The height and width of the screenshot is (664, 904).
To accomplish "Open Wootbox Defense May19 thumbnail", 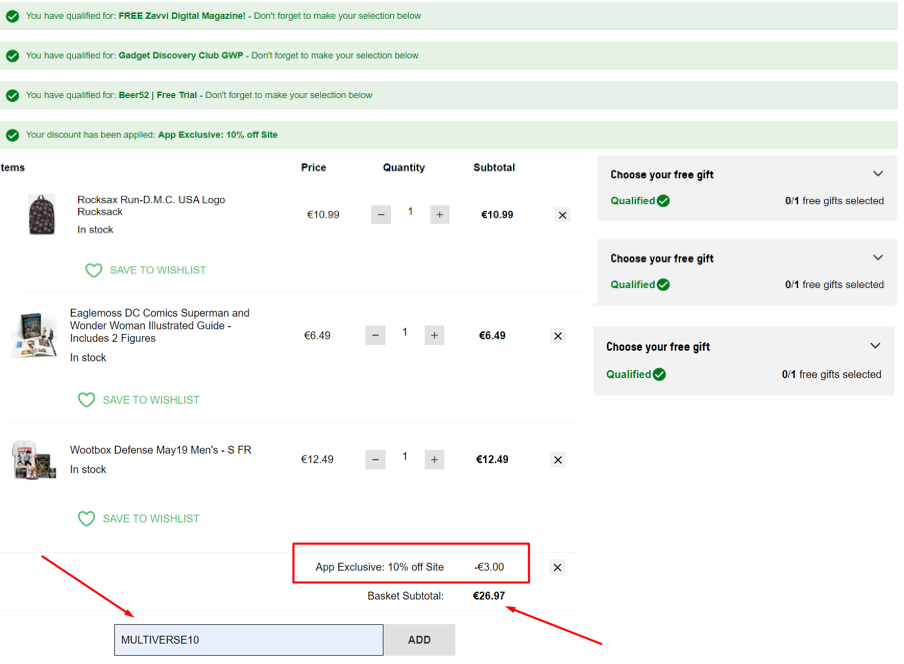I will [x=35, y=460].
